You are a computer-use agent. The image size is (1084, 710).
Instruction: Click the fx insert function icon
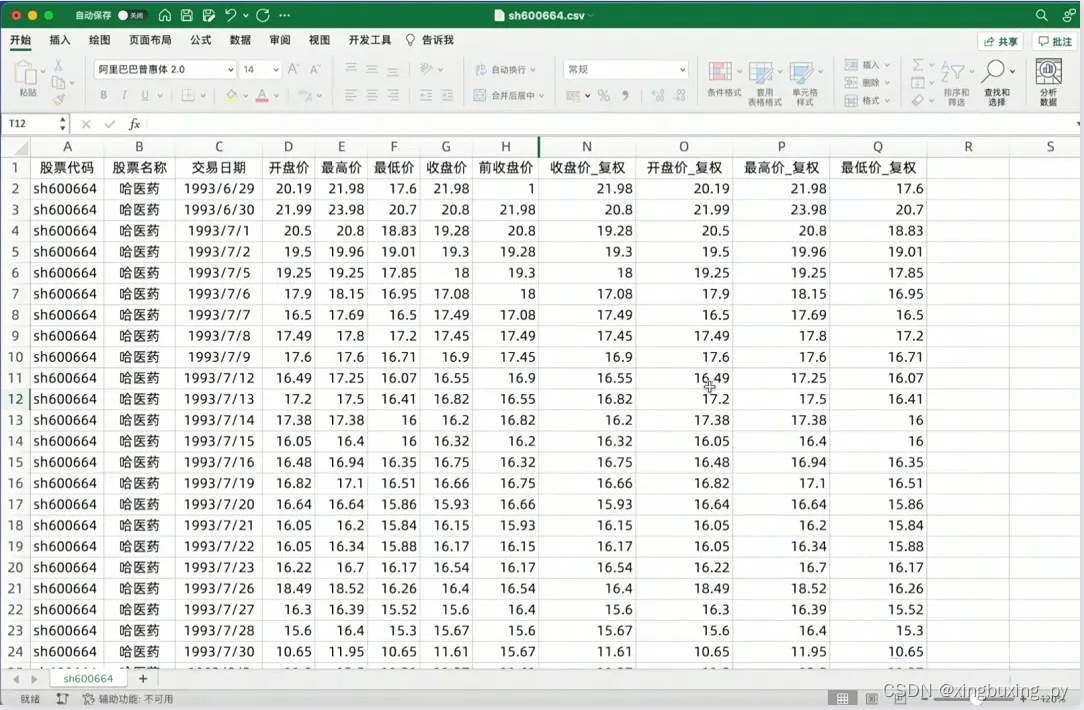tap(134, 124)
